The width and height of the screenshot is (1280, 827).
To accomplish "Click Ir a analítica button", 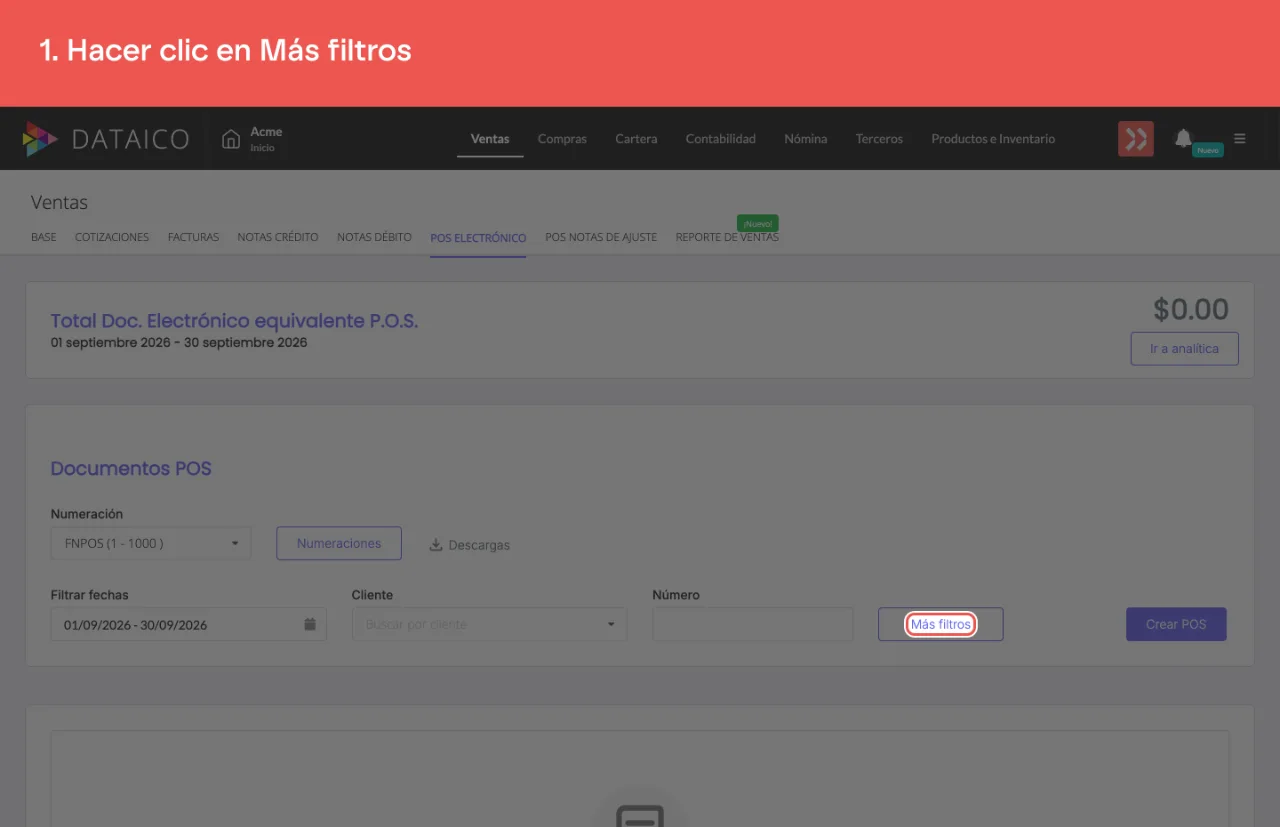I will coord(1184,349).
